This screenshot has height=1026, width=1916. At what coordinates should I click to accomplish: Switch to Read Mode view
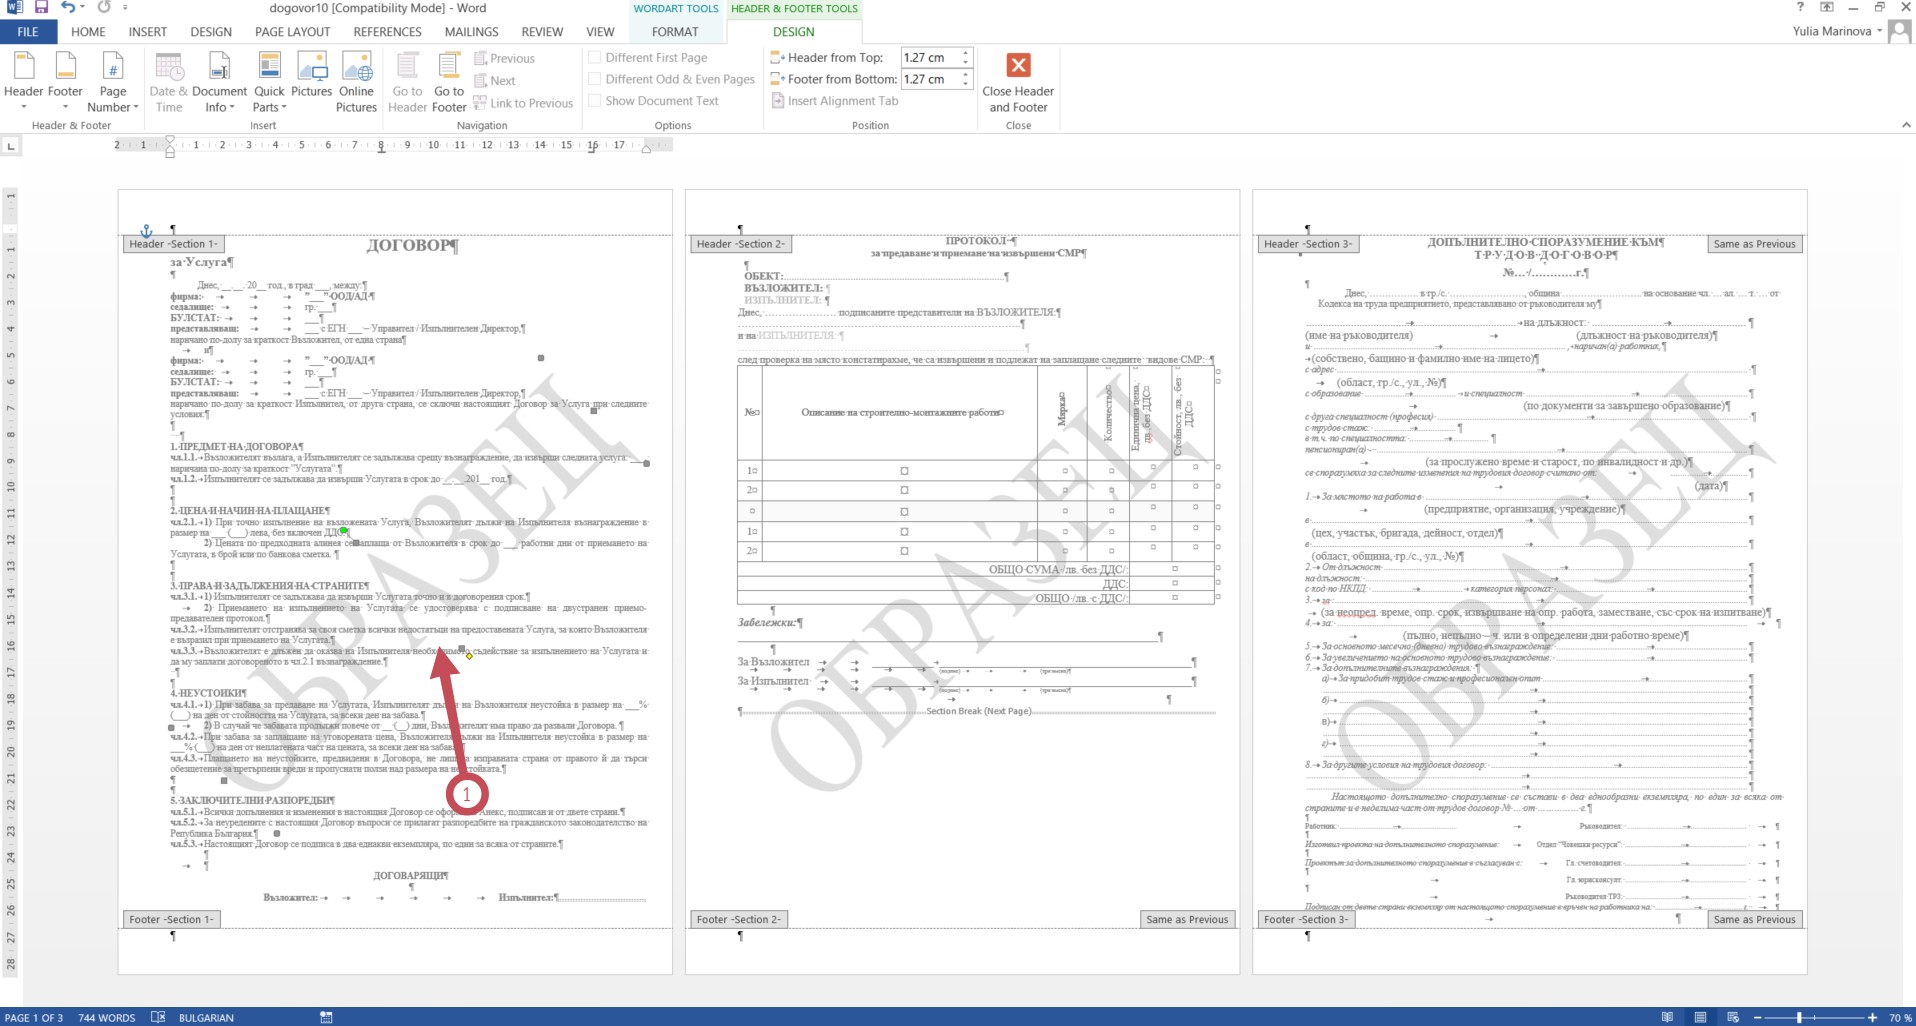pyautogui.click(x=1667, y=1017)
